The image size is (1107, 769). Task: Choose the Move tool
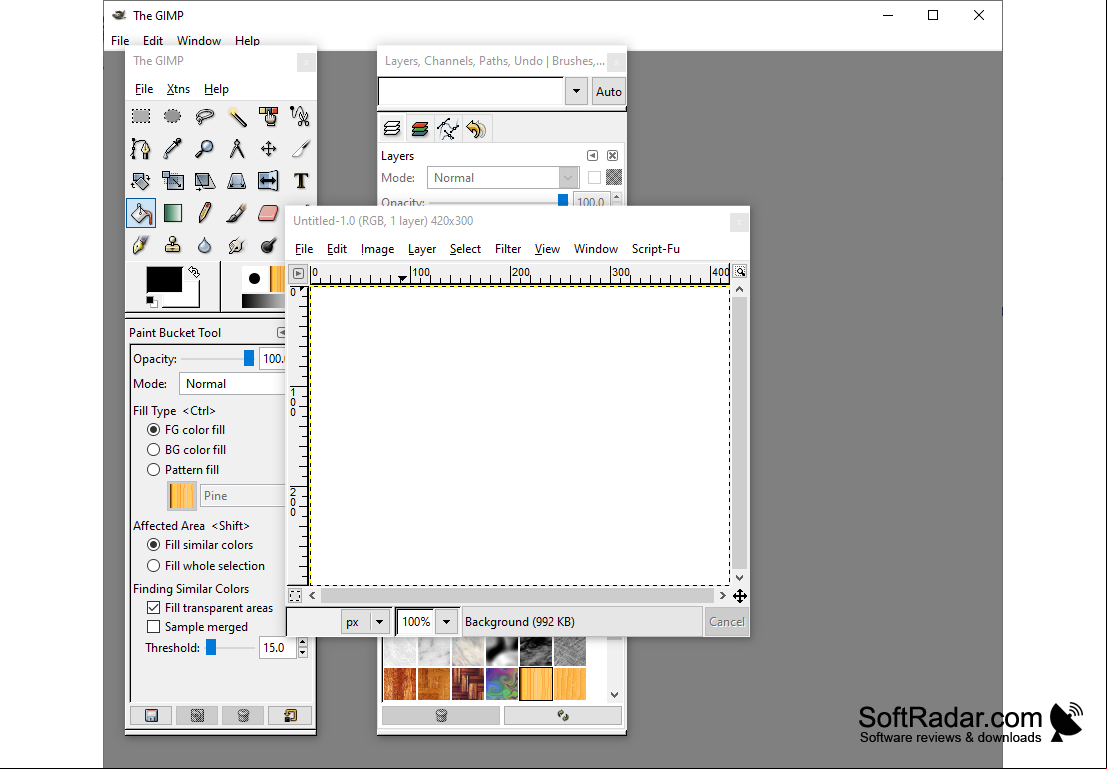tap(268, 148)
